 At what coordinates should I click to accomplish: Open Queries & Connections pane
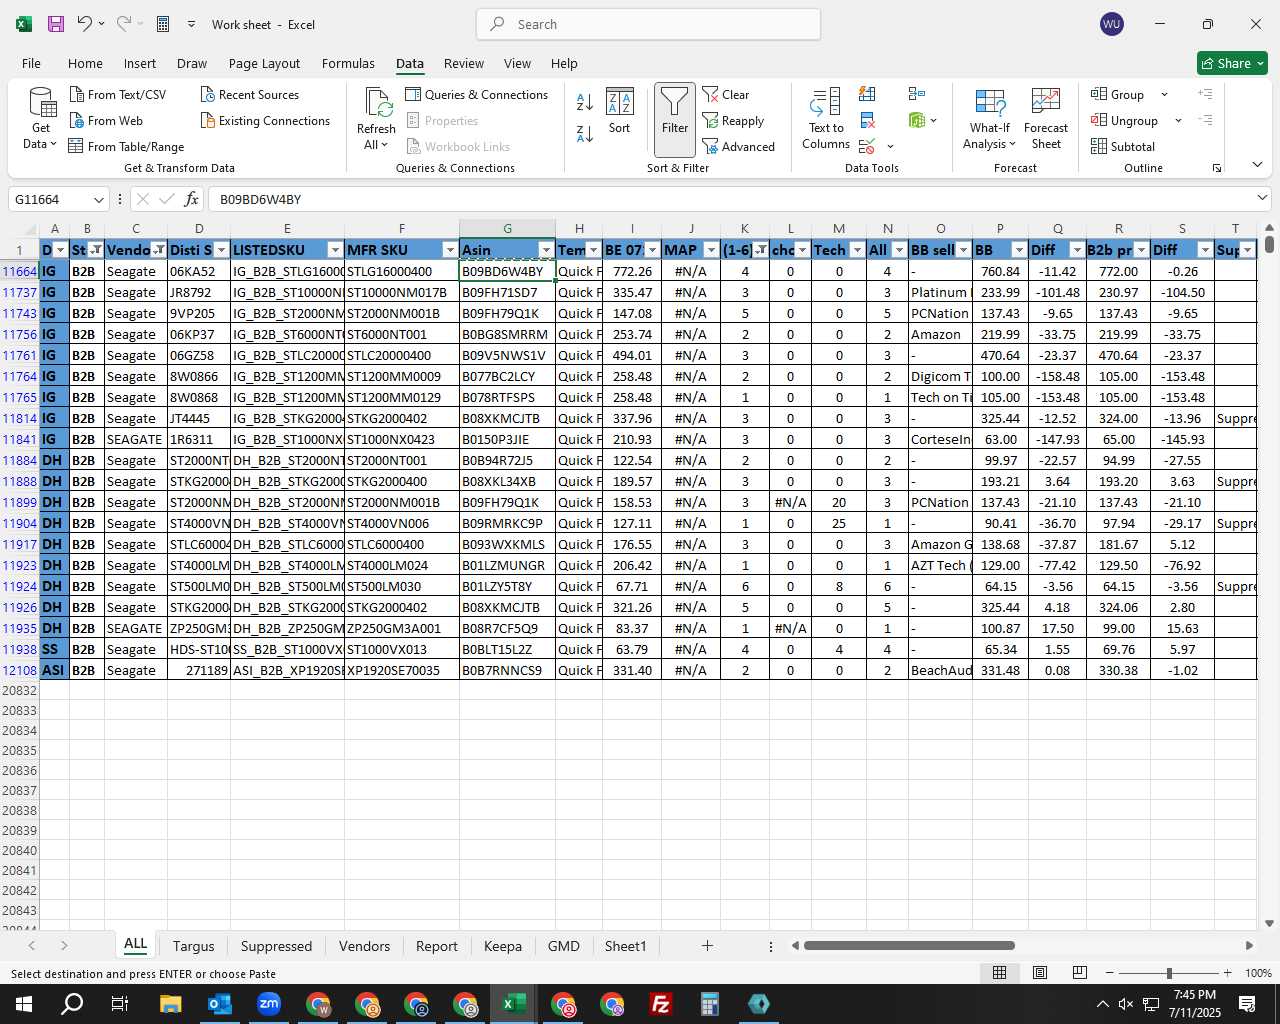[x=477, y=94]
